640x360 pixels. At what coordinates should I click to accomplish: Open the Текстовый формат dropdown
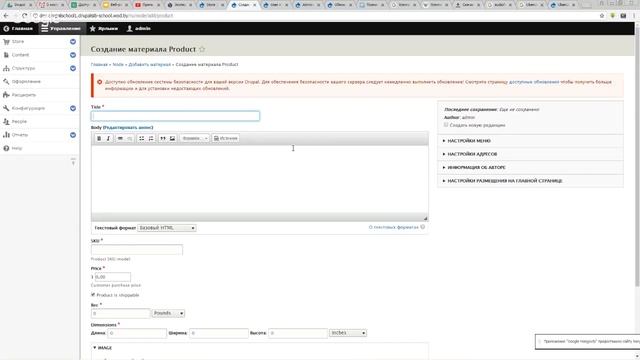point(167,228)
